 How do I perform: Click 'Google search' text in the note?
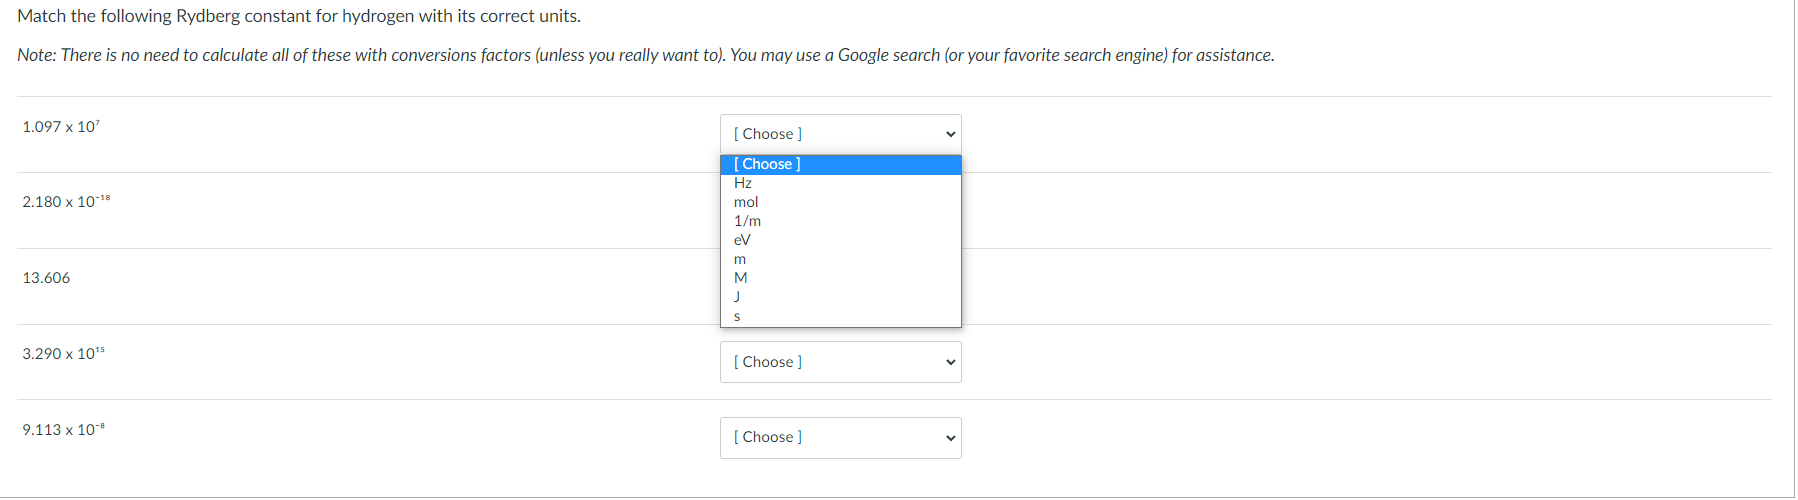pos(888,55)
